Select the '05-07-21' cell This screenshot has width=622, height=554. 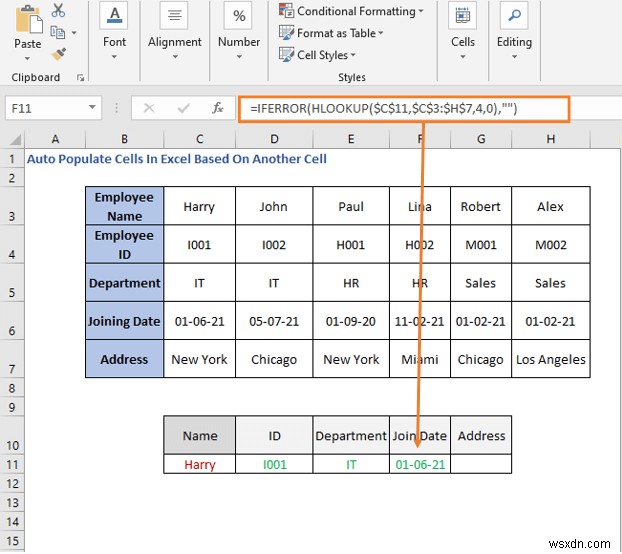[x=274, y=321]
